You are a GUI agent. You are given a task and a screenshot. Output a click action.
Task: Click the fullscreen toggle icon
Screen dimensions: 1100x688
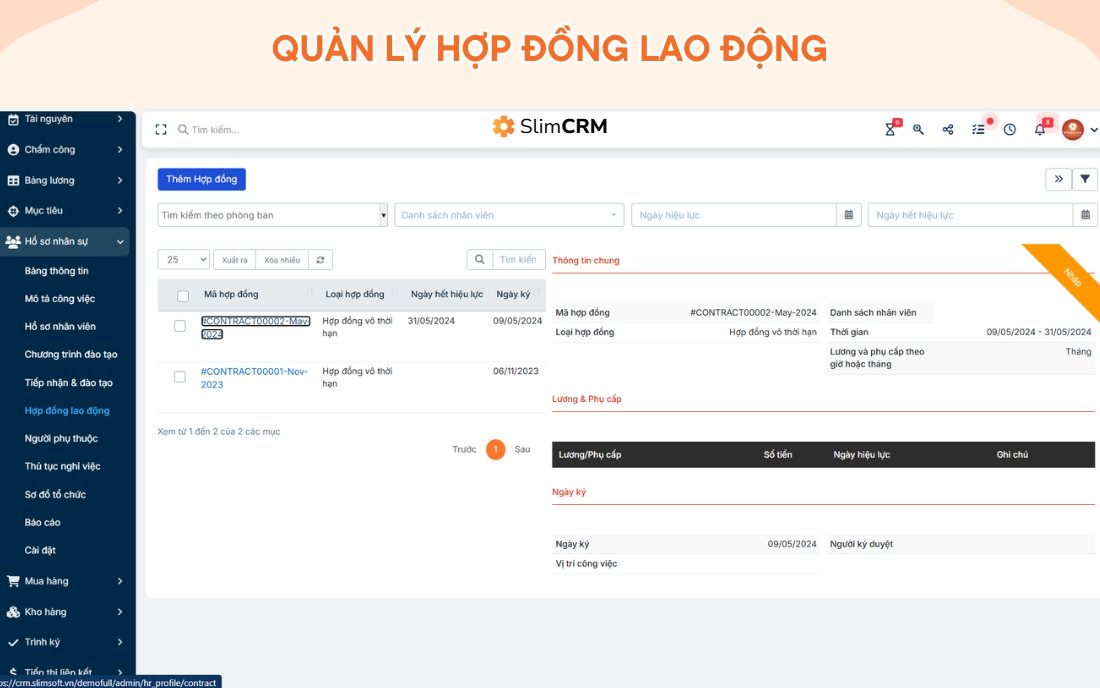click(161, 130)
